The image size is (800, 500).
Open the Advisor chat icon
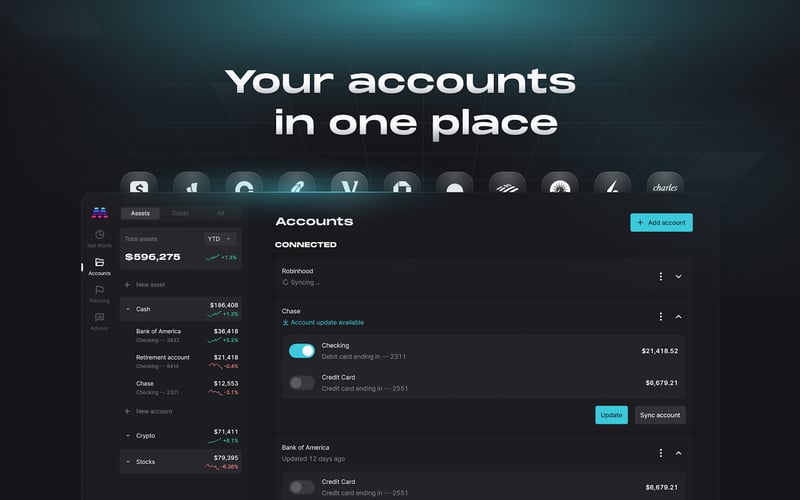[x=99, y=317]
